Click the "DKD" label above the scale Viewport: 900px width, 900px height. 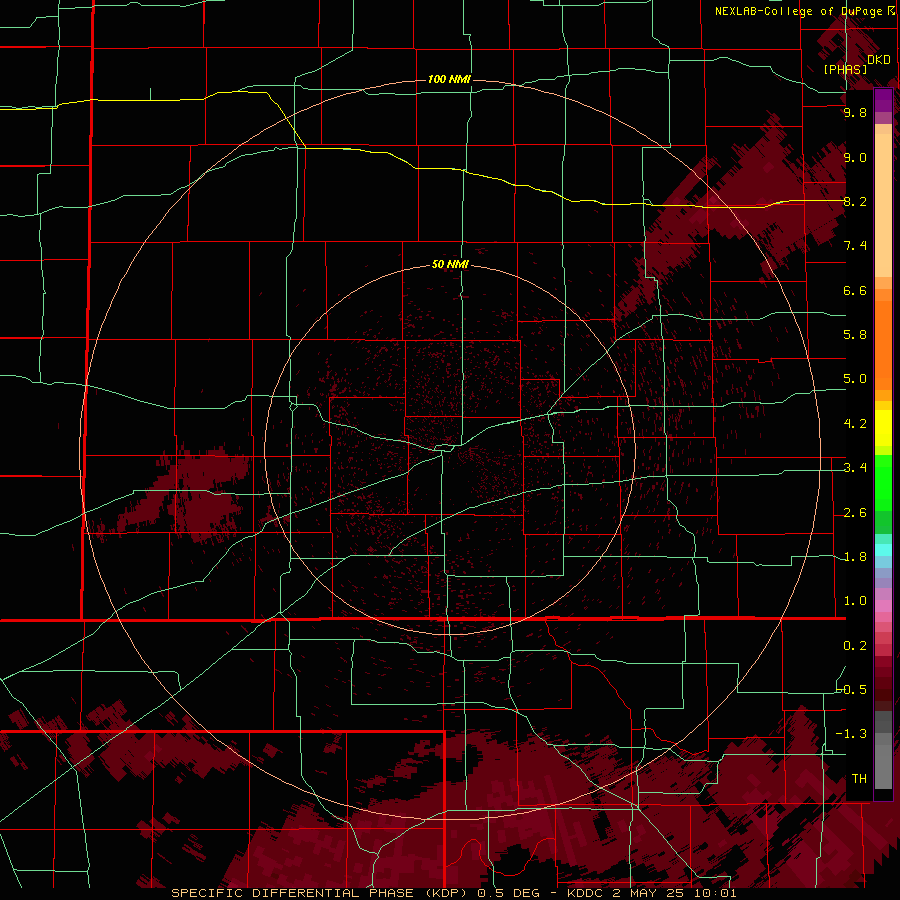879,59
